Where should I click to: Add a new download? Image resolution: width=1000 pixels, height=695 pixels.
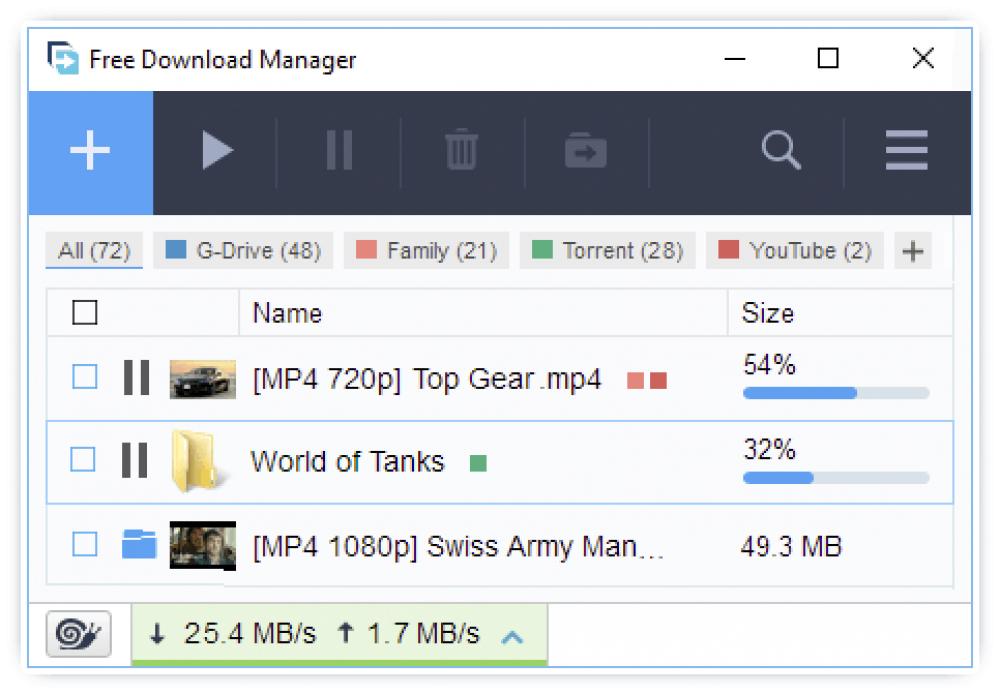[88, 150]
